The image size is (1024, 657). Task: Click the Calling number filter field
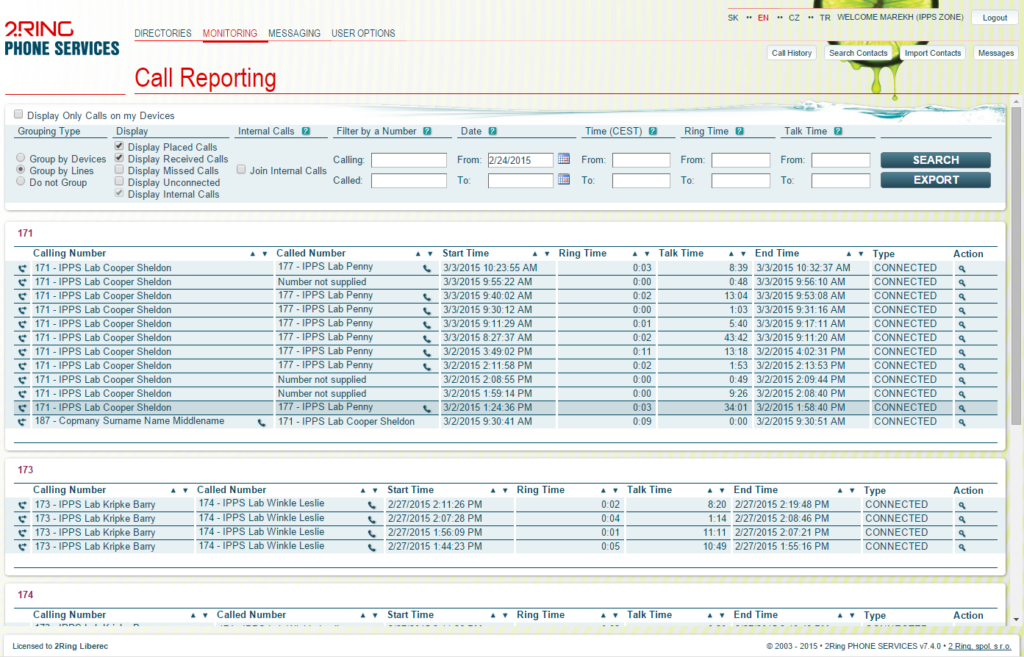pos(409,160)
